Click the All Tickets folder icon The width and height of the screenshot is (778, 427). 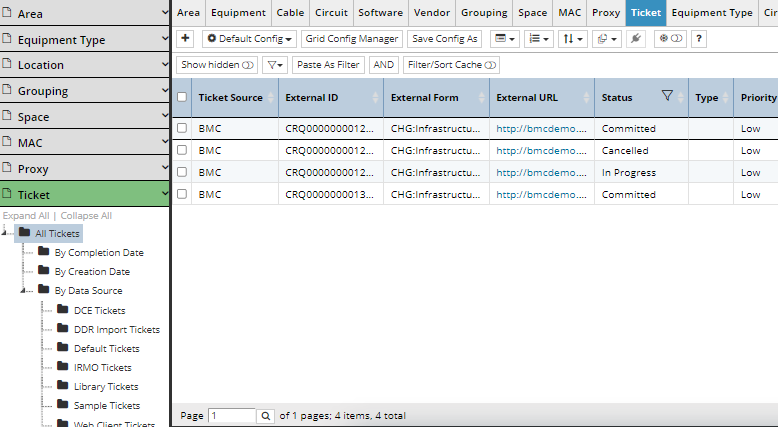coord(25,232)
